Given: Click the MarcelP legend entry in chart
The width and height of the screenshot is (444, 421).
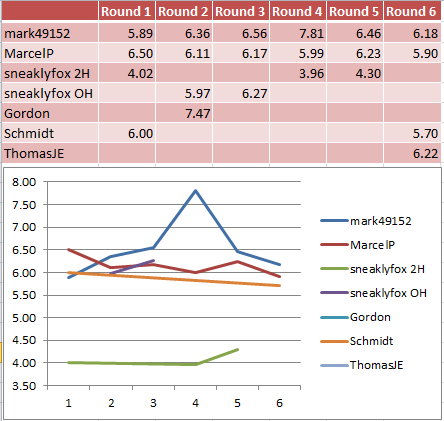Looking at the screenshot, I should point(358,245).
